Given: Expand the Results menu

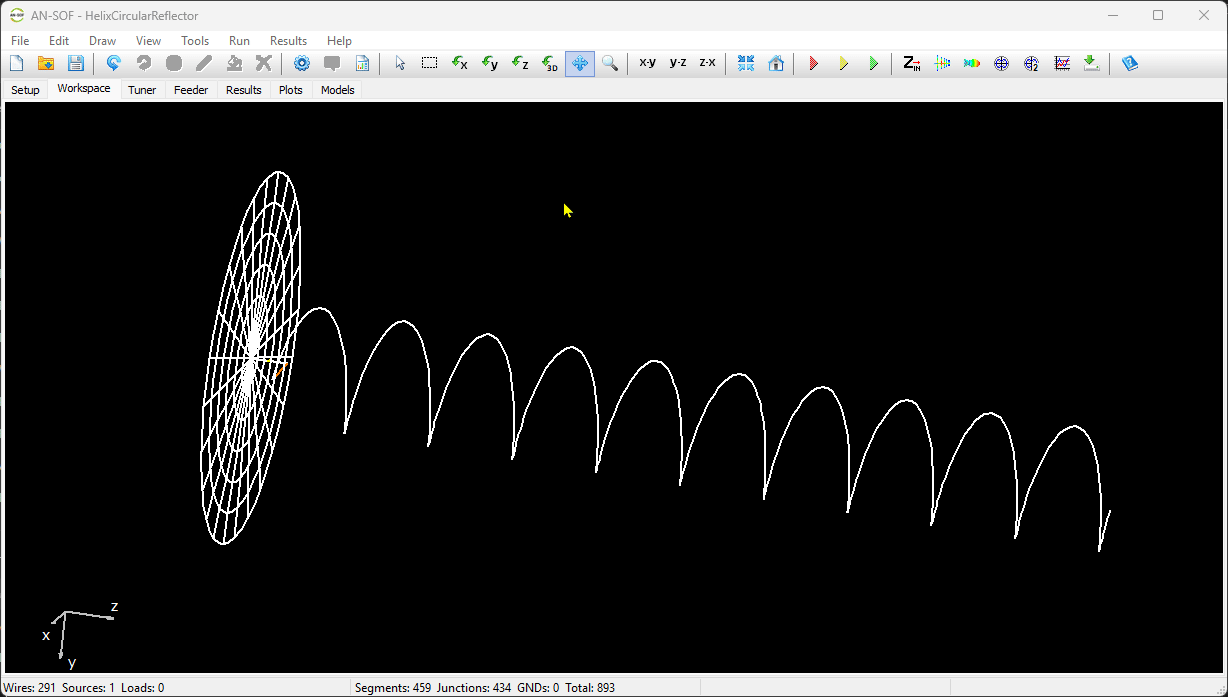Looking at the screenshot, I should [x=288, y=41].
